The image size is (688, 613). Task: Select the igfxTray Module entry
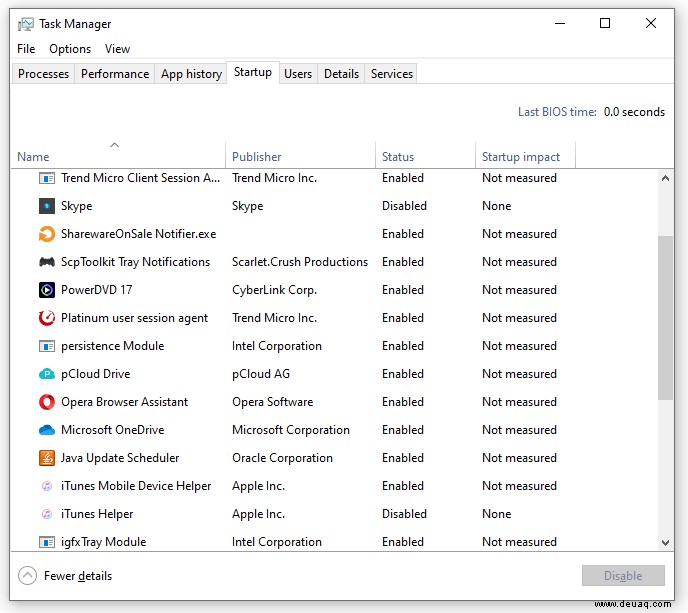coord(103,542)
